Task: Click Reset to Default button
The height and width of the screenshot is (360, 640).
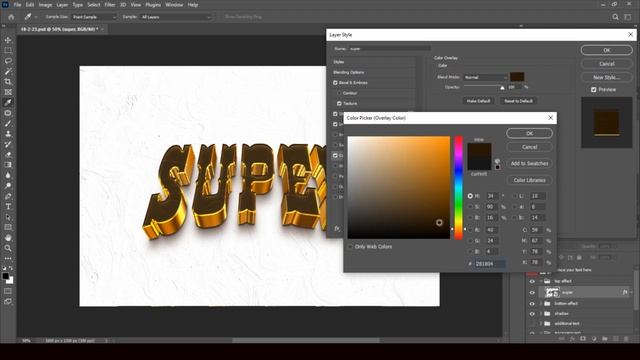Action: tap(518, 101)
